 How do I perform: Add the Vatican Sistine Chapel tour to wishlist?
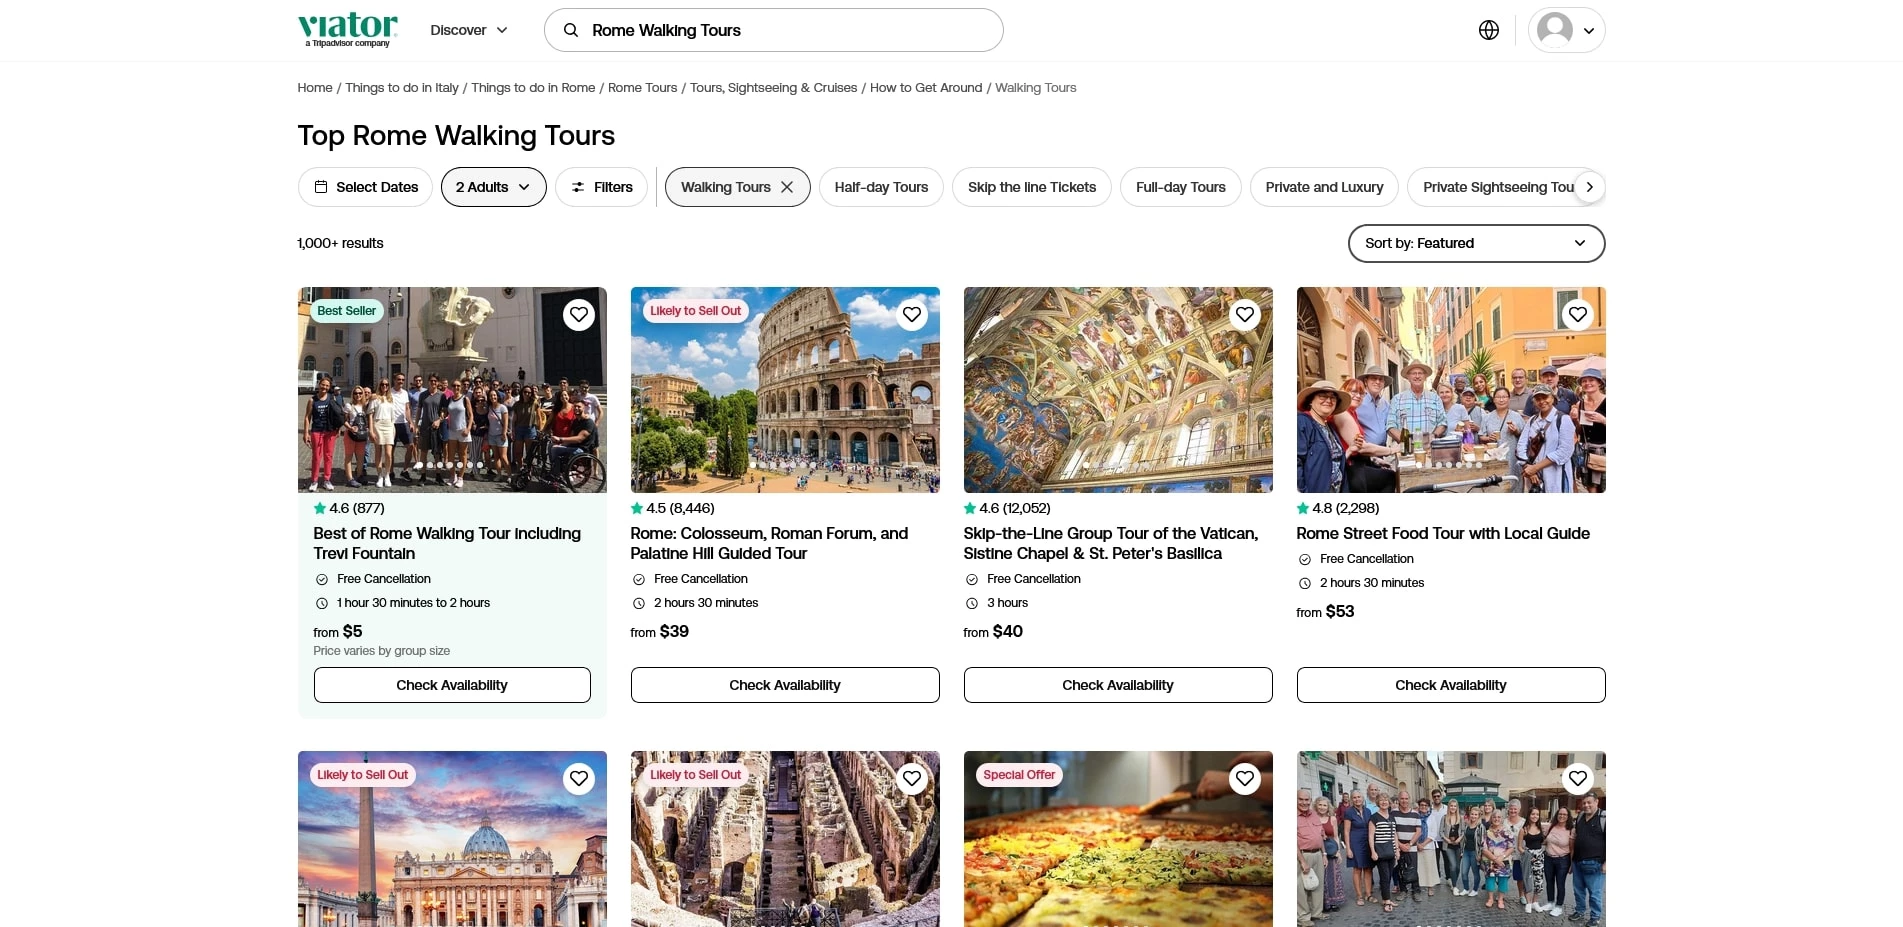point(1244,315)
